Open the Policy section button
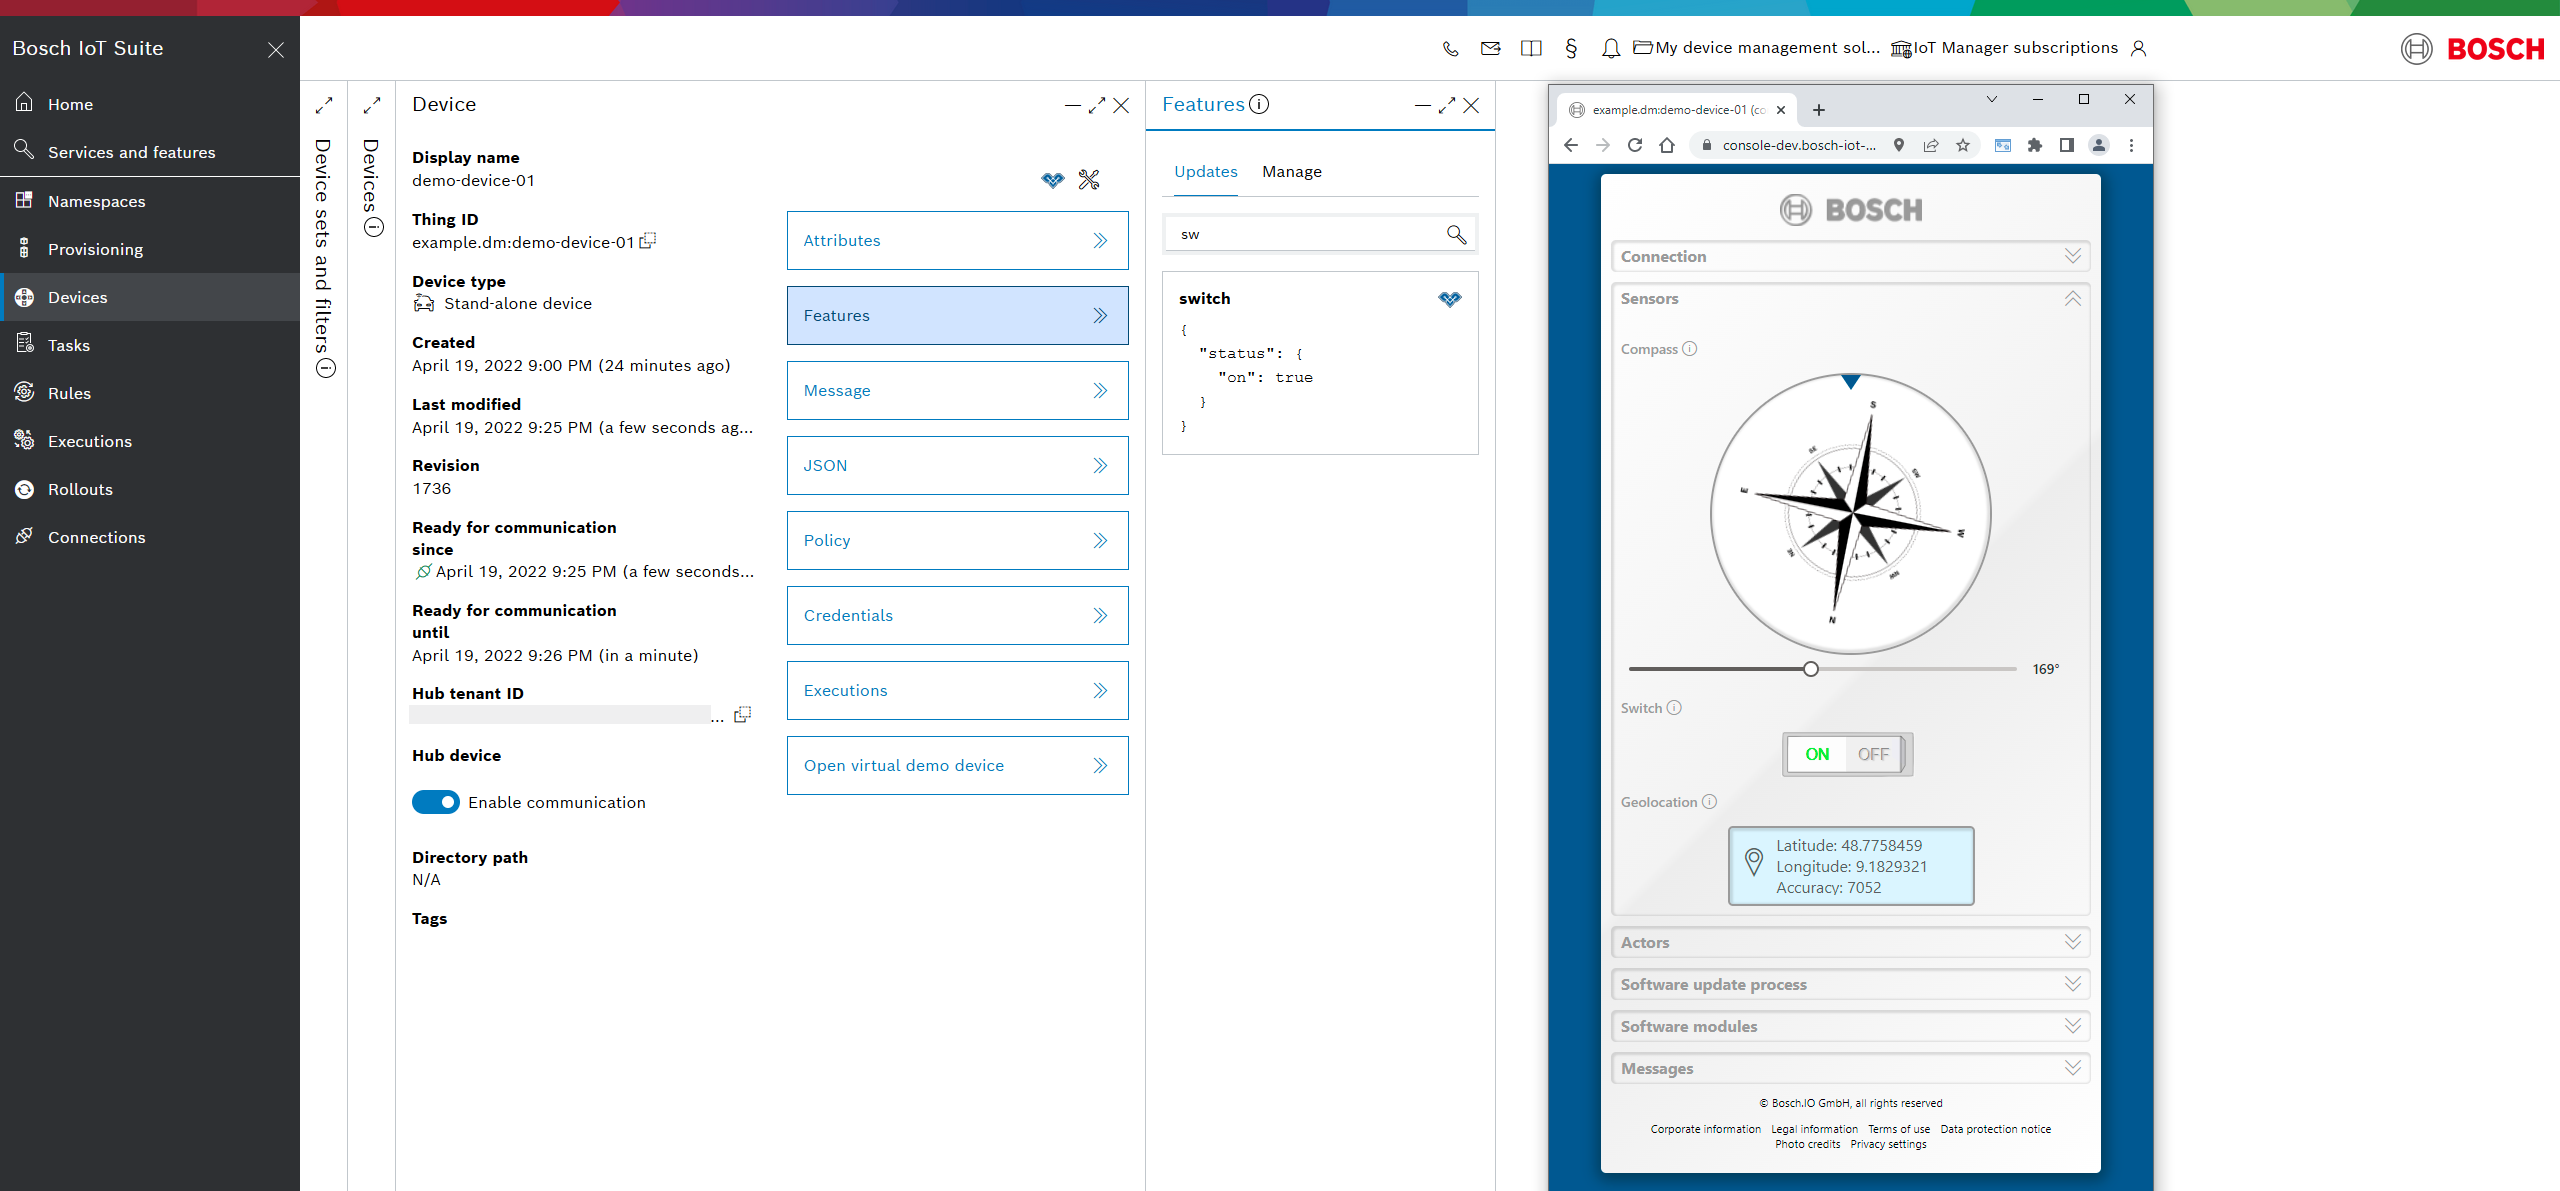The image size is (2560, 1191). click(x=957, y=540)
